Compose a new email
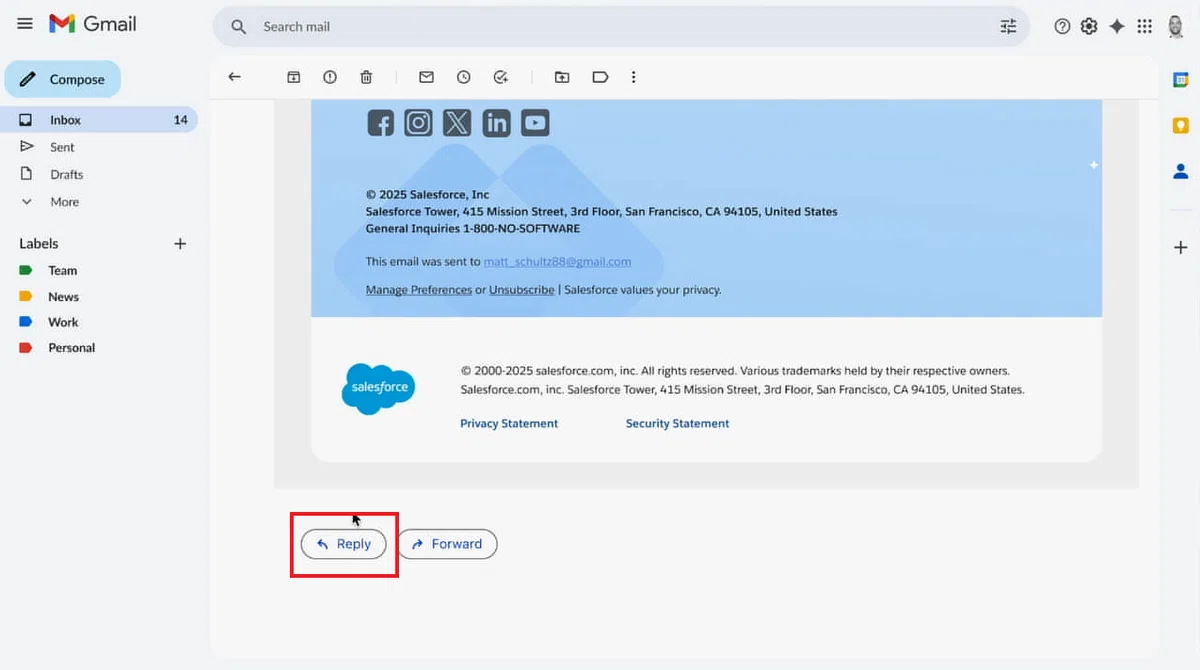 63,79
